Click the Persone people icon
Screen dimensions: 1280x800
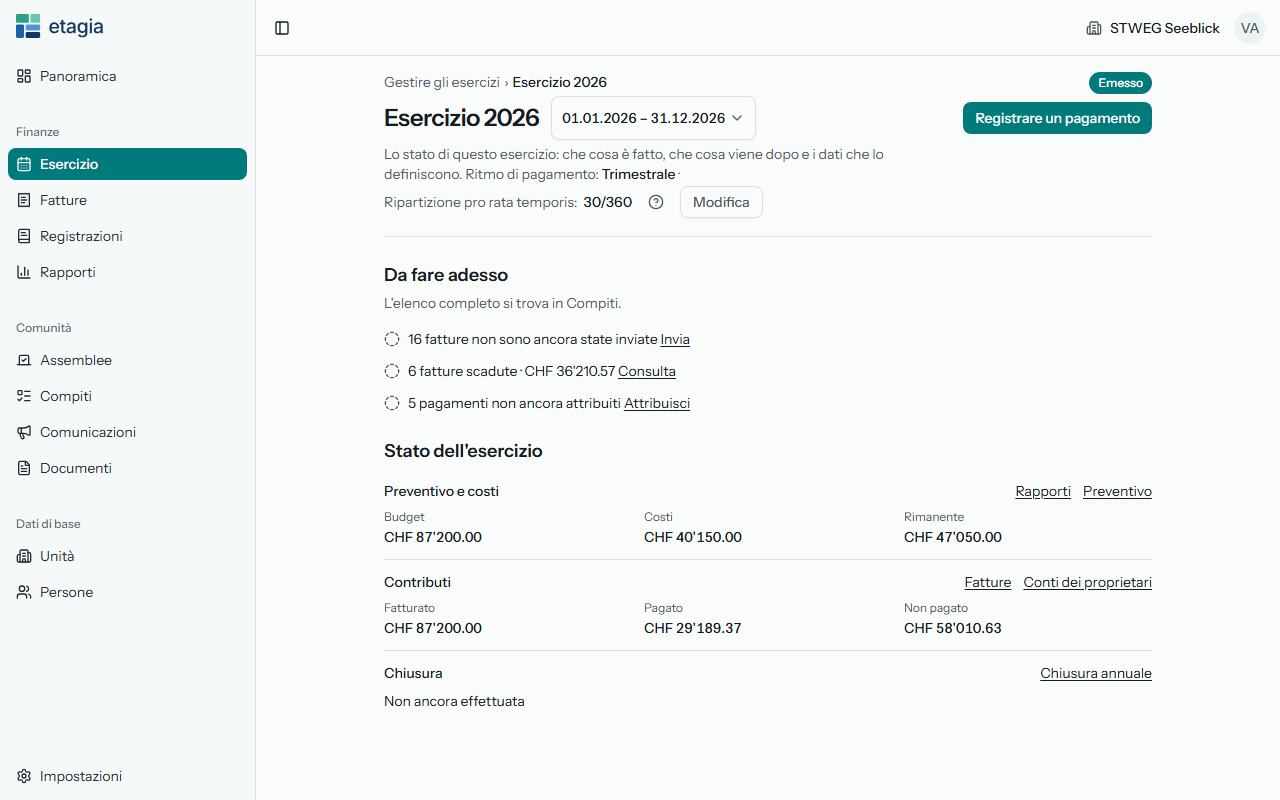(x=24, y=592)
